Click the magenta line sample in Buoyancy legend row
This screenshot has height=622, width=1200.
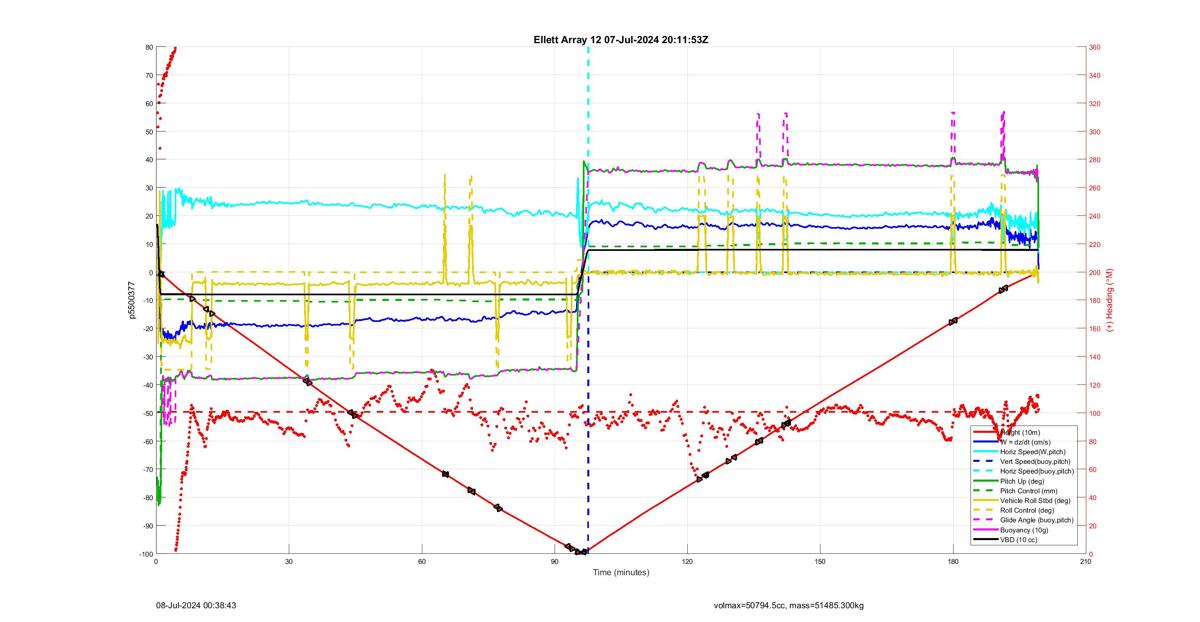coord(986,530)
